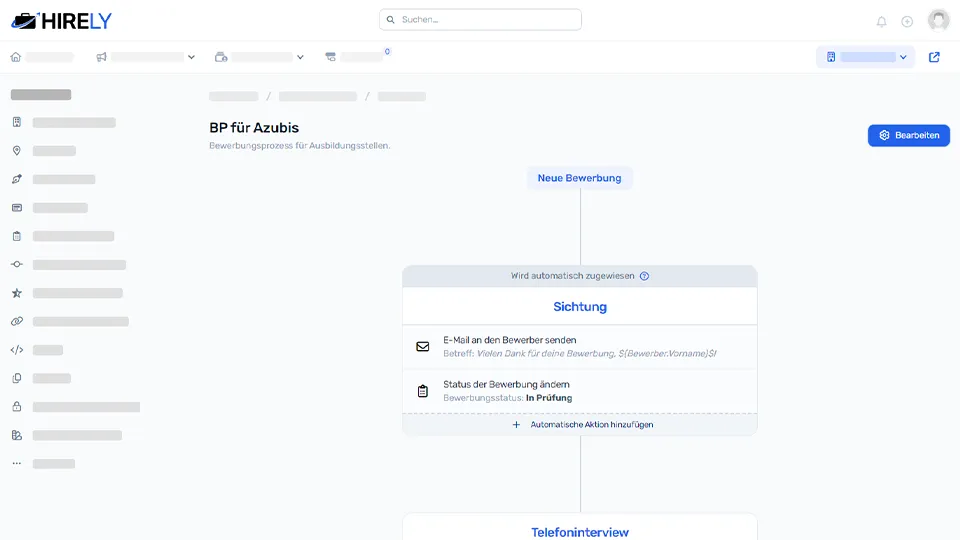The height and width of the screenshot is (540, 960).
Task: Click the lock icon in sidebar
Action: [x=17, y=407]
